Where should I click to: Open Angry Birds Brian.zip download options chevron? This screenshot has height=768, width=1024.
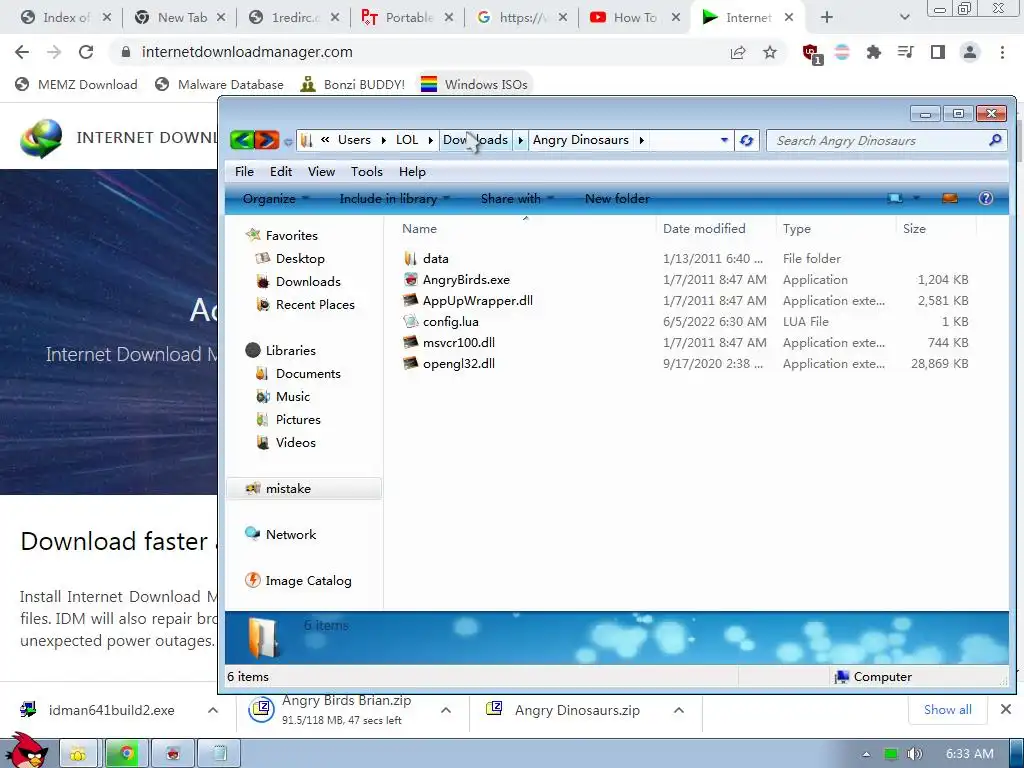[445, 710]
